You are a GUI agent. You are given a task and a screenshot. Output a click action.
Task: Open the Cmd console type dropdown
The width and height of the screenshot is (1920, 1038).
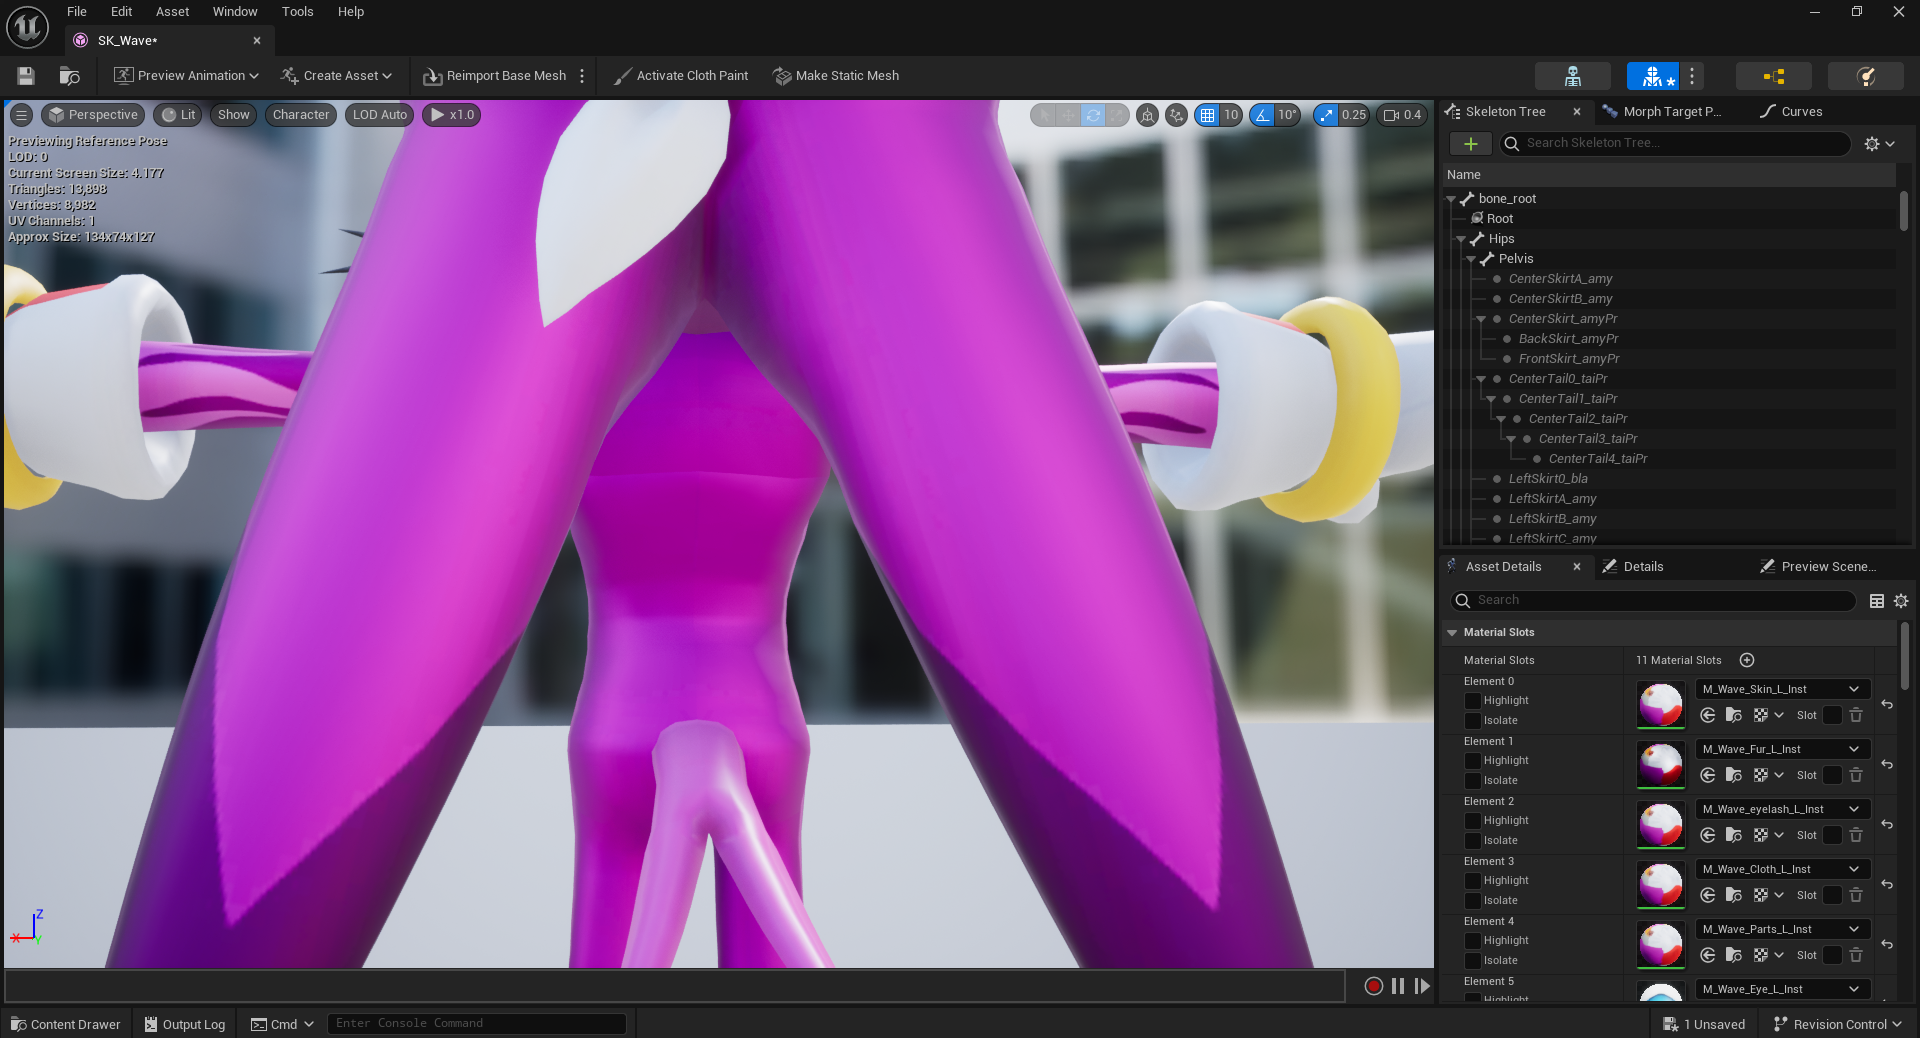pyautogui.click(x=282, y=1024)
